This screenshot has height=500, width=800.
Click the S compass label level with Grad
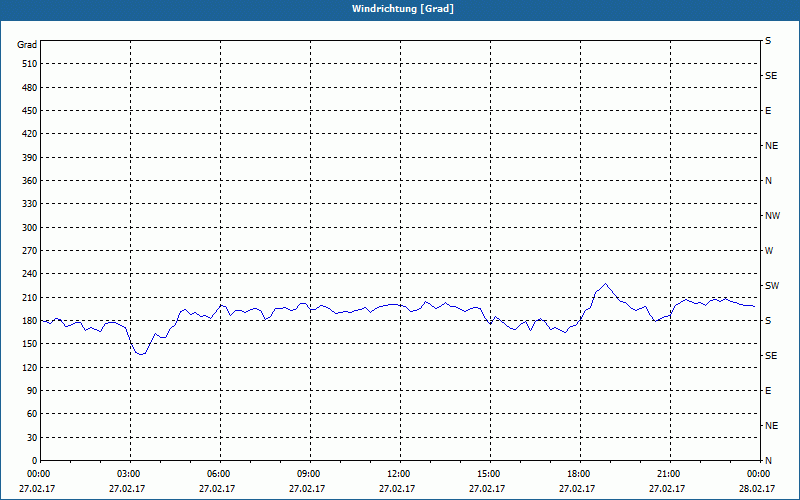point(768,41)
